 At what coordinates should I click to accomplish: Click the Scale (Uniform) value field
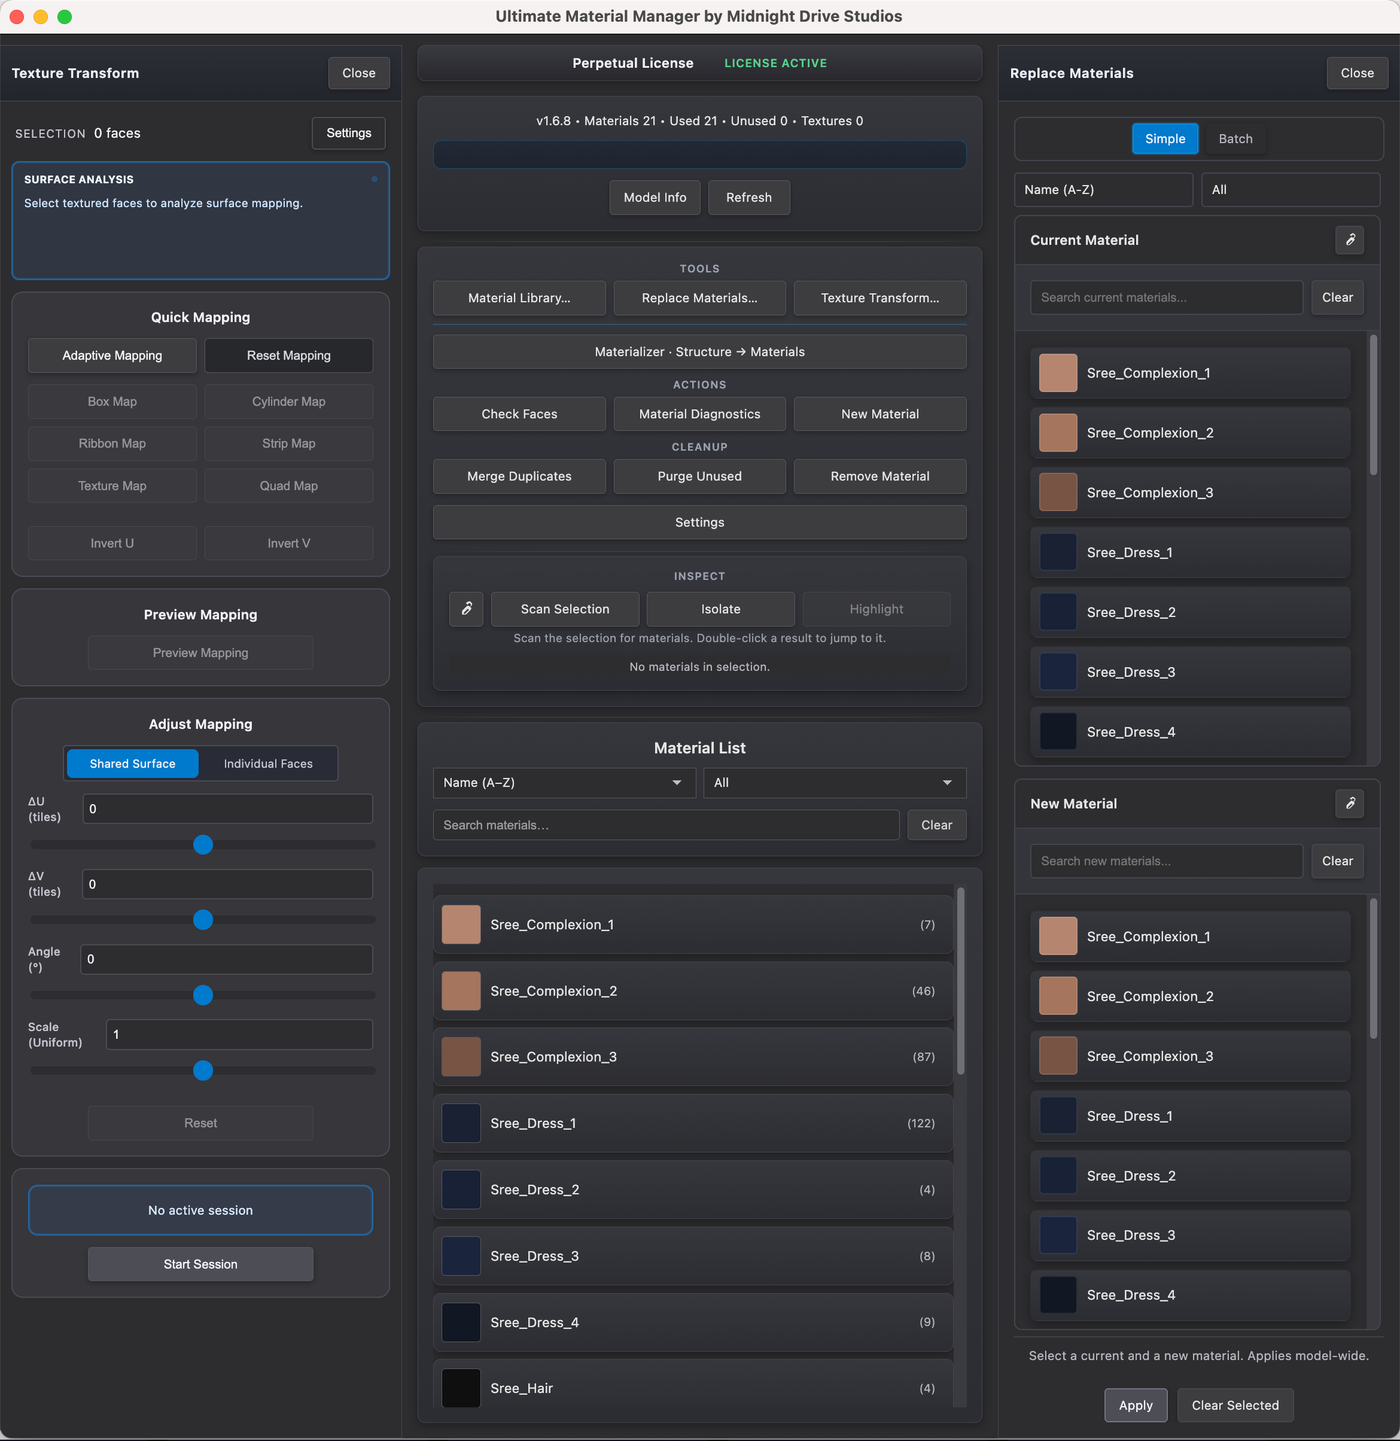pyautogui.click(x=239, y=1034)
